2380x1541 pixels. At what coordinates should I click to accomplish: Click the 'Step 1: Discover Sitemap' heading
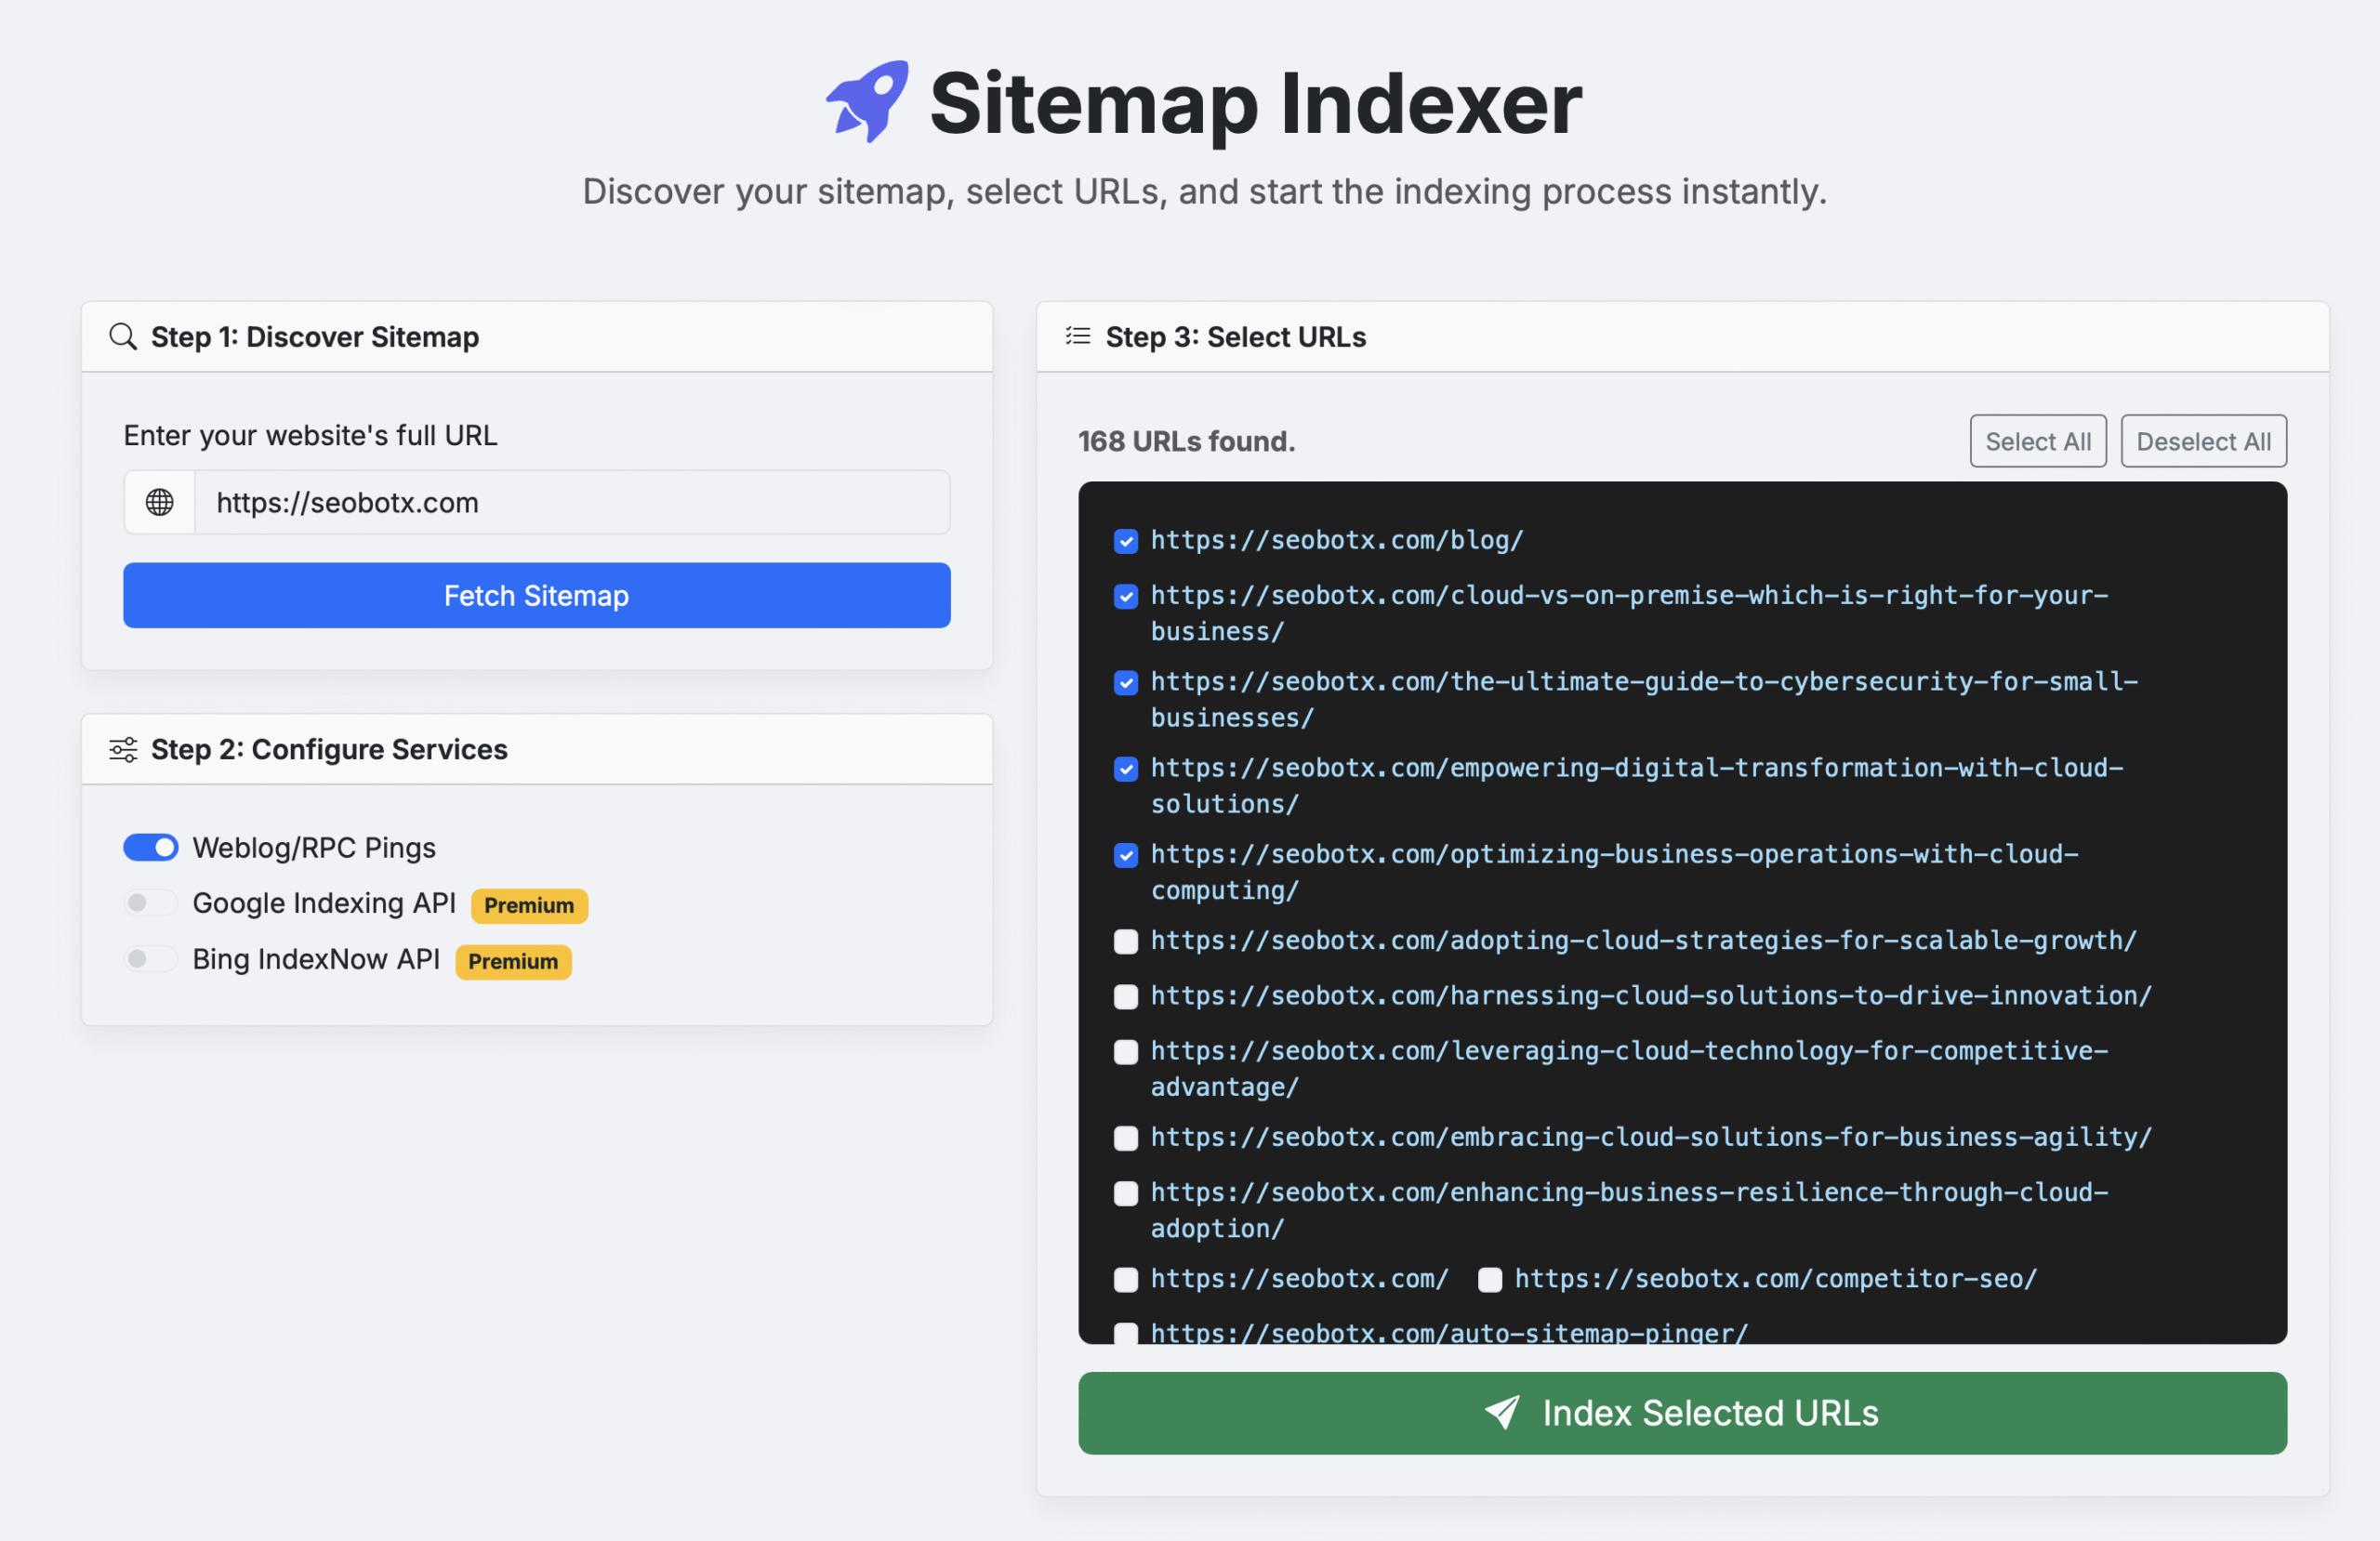(x=315, y=337)
